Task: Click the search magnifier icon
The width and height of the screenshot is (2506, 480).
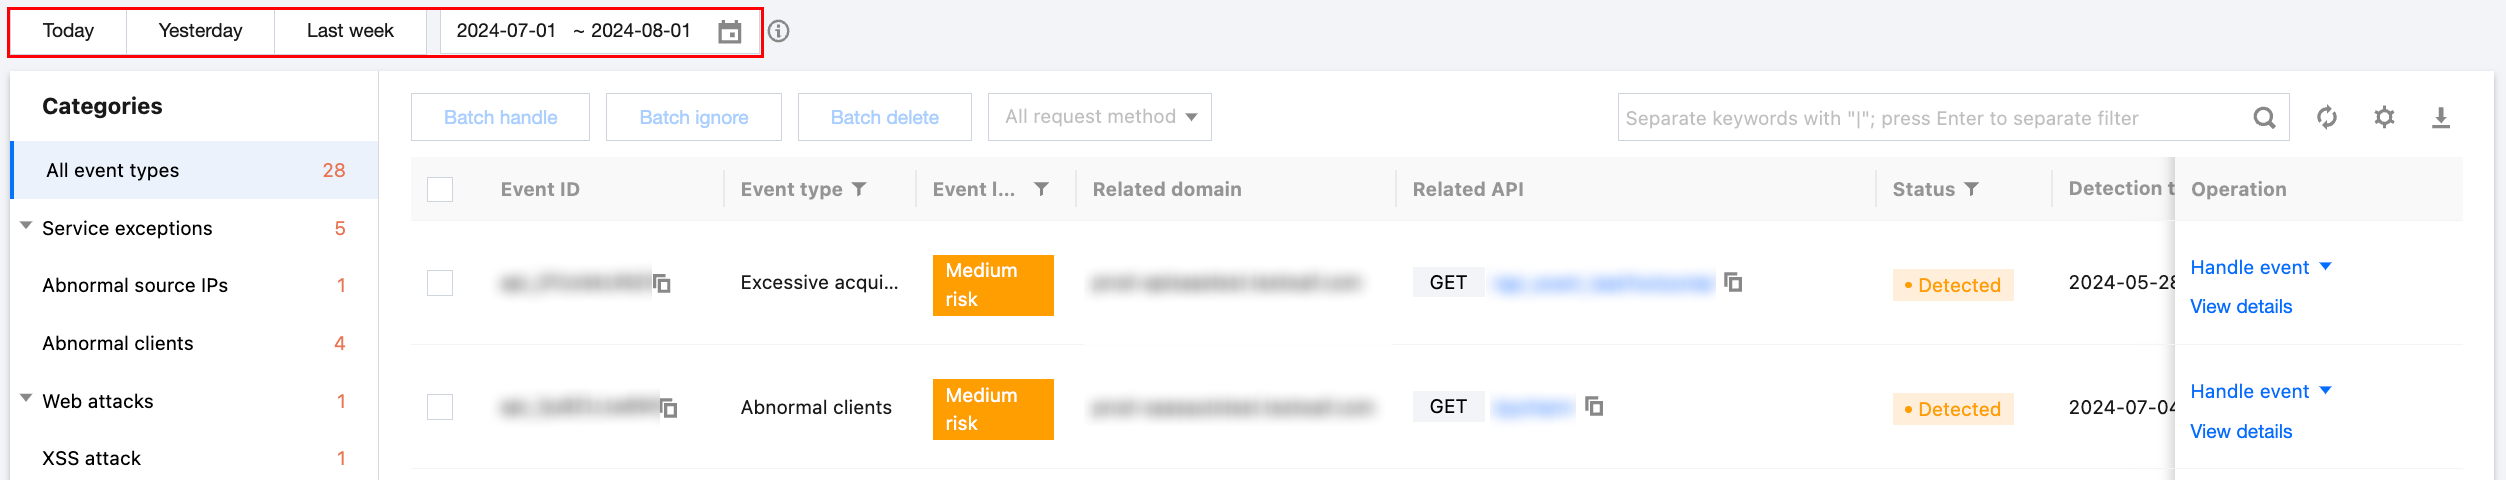Action: pyautogui.click(x=2264, y=118)
